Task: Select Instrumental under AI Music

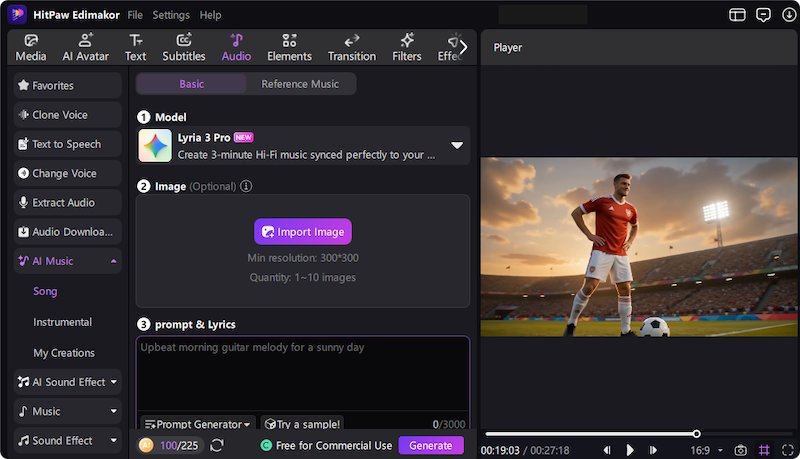Action: pos(62,322)
